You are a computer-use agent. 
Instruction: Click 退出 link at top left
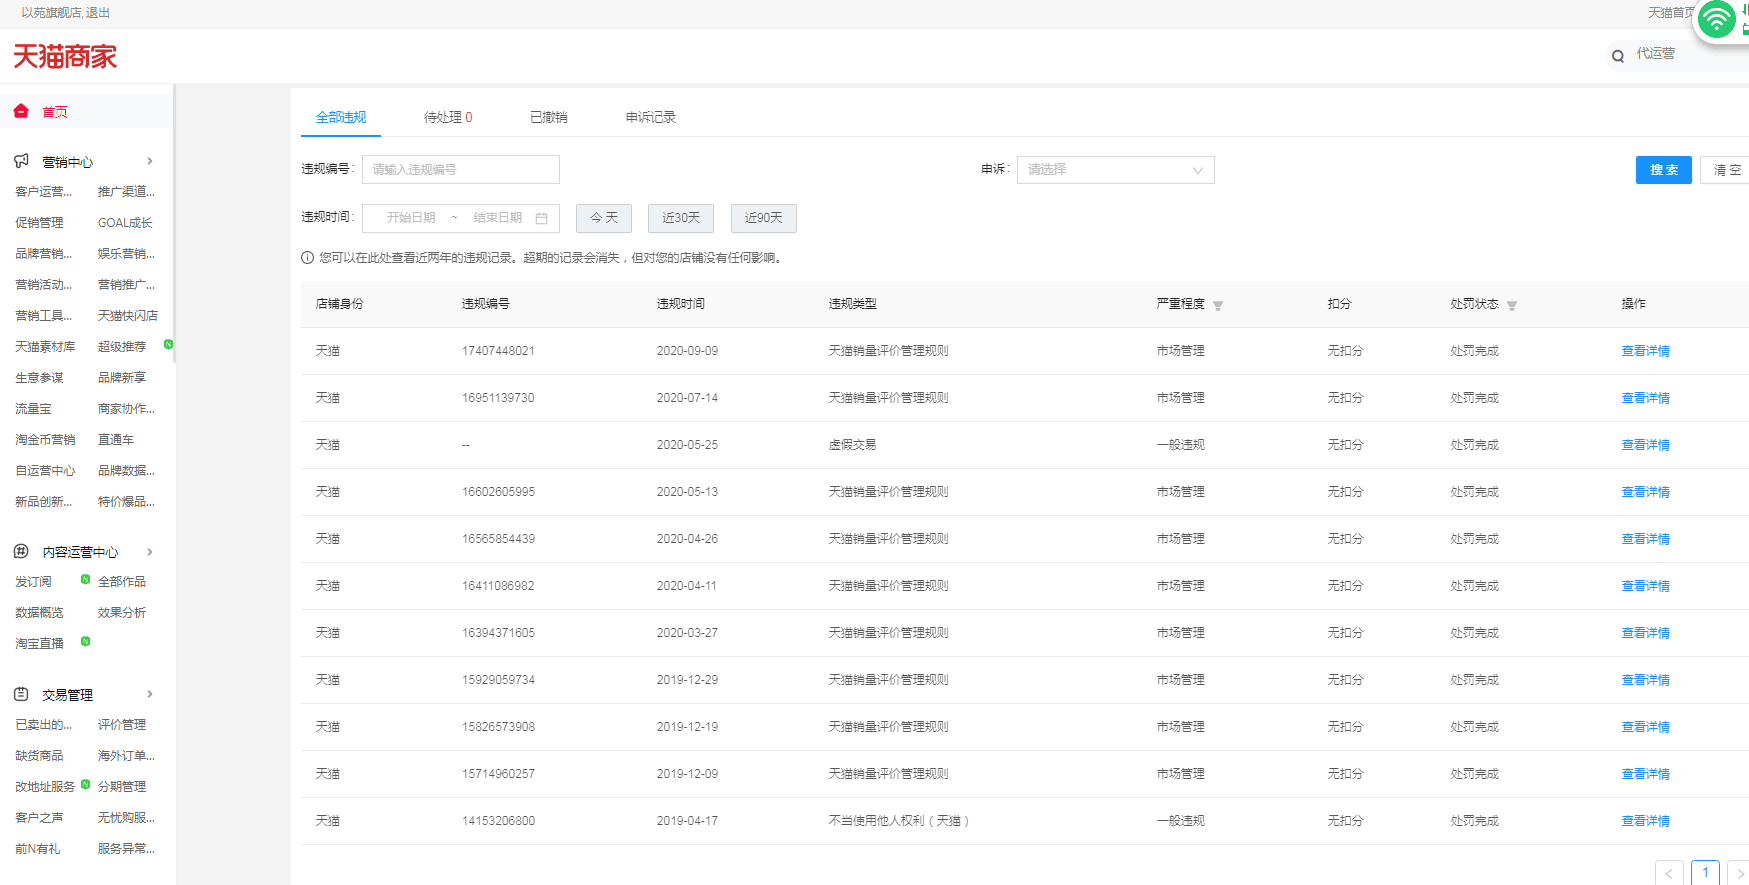[98, 13]
